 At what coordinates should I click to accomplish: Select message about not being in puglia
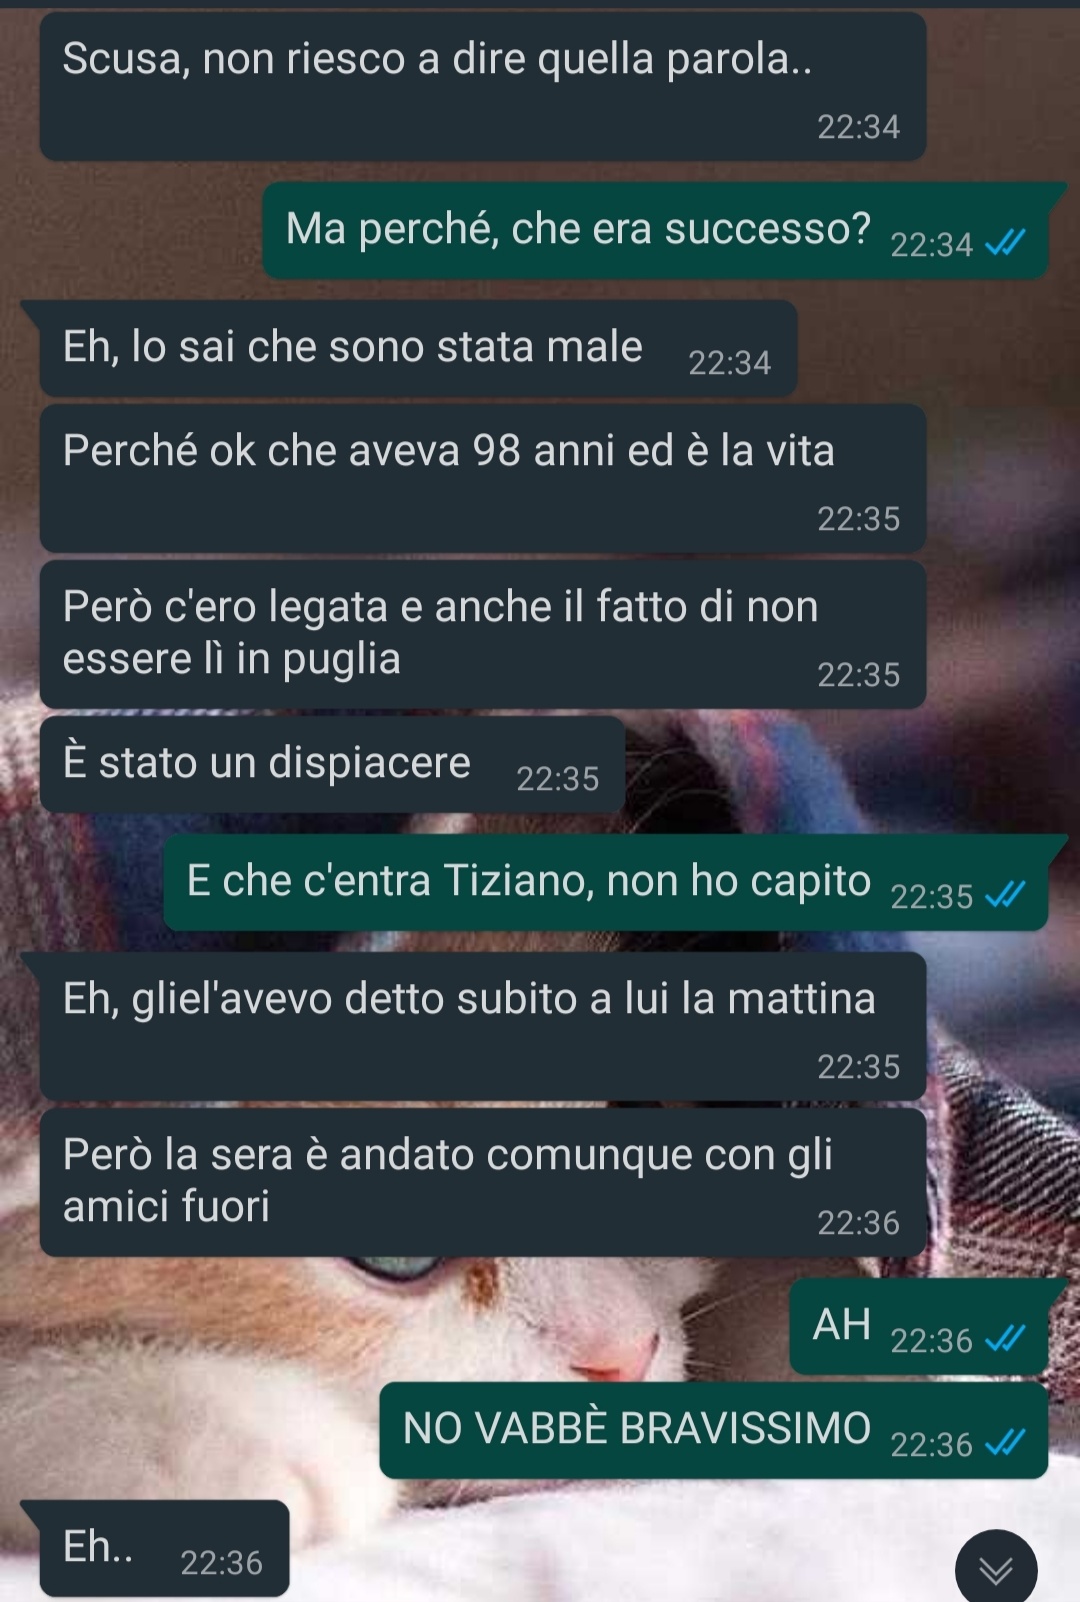point(482,634)
